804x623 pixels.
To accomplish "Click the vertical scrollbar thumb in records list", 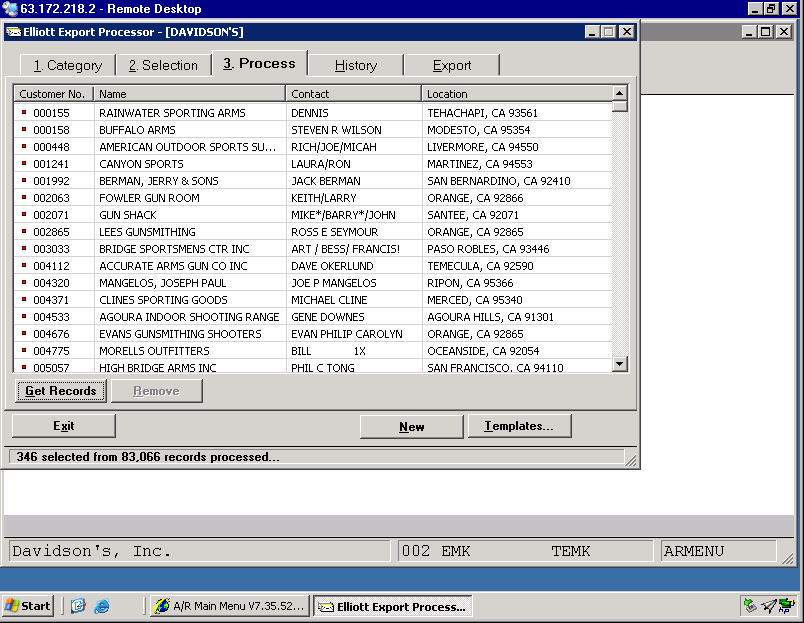I will [619, 107].
